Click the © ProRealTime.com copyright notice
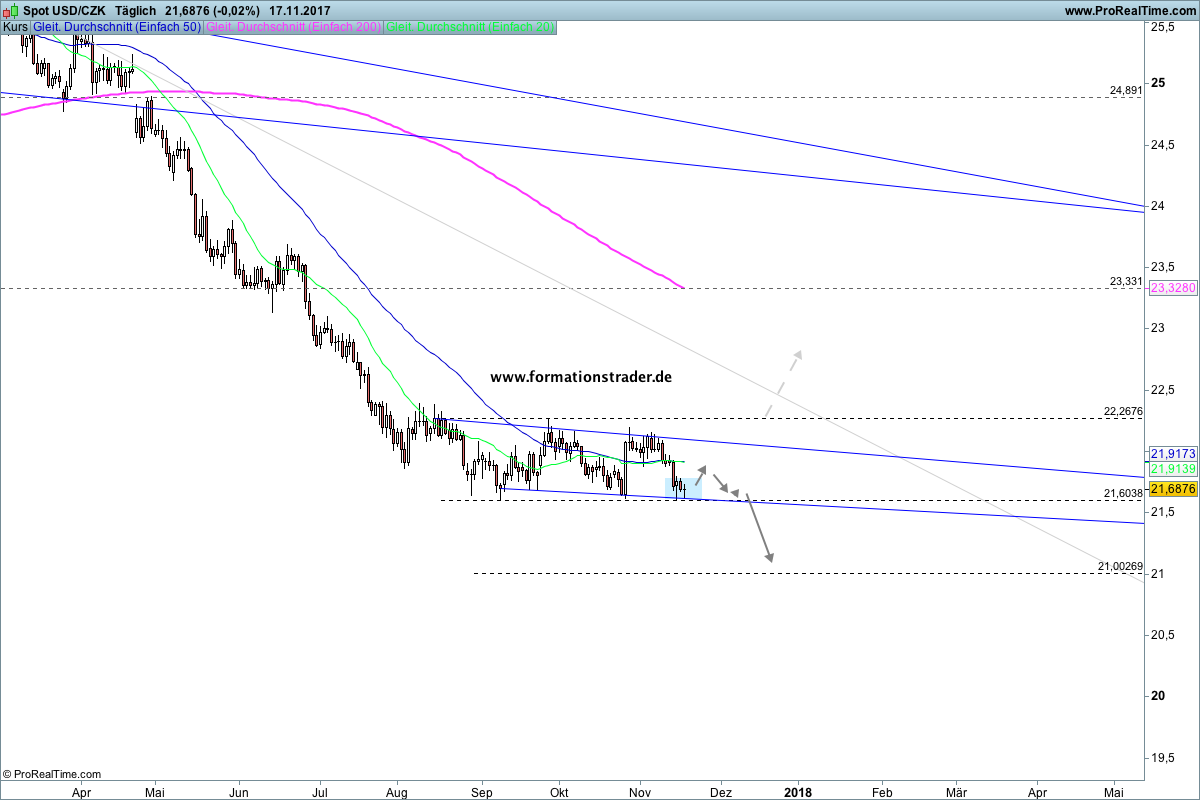This screenshot has height=800, width=1200. [x=52, y=774]
